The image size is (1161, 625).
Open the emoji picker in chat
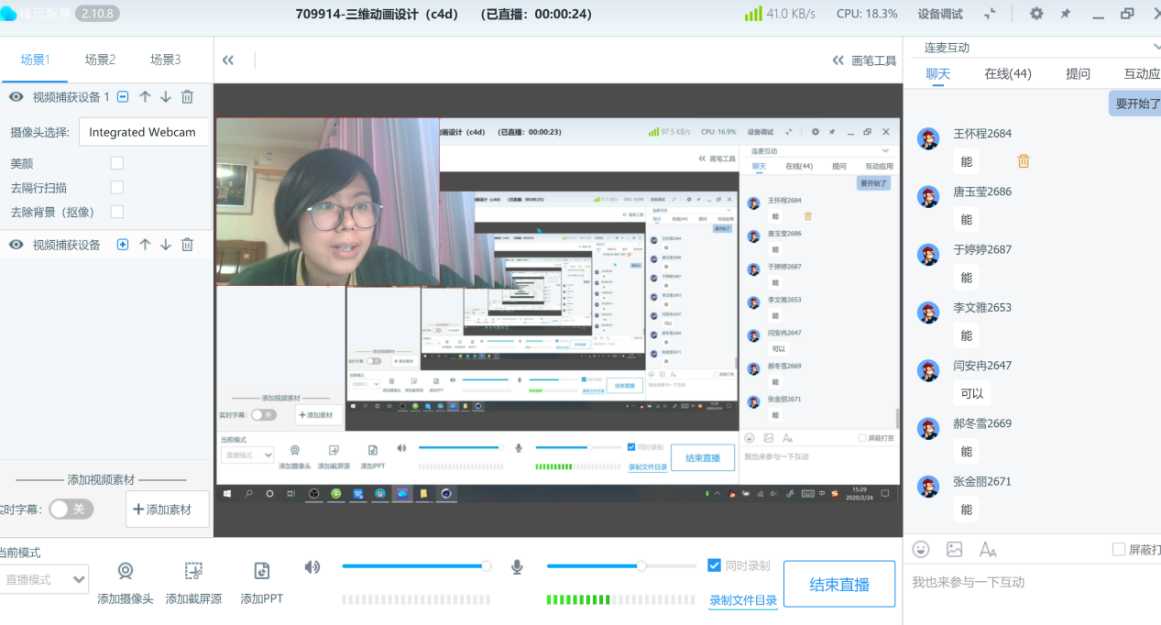[x=921, y=549]
